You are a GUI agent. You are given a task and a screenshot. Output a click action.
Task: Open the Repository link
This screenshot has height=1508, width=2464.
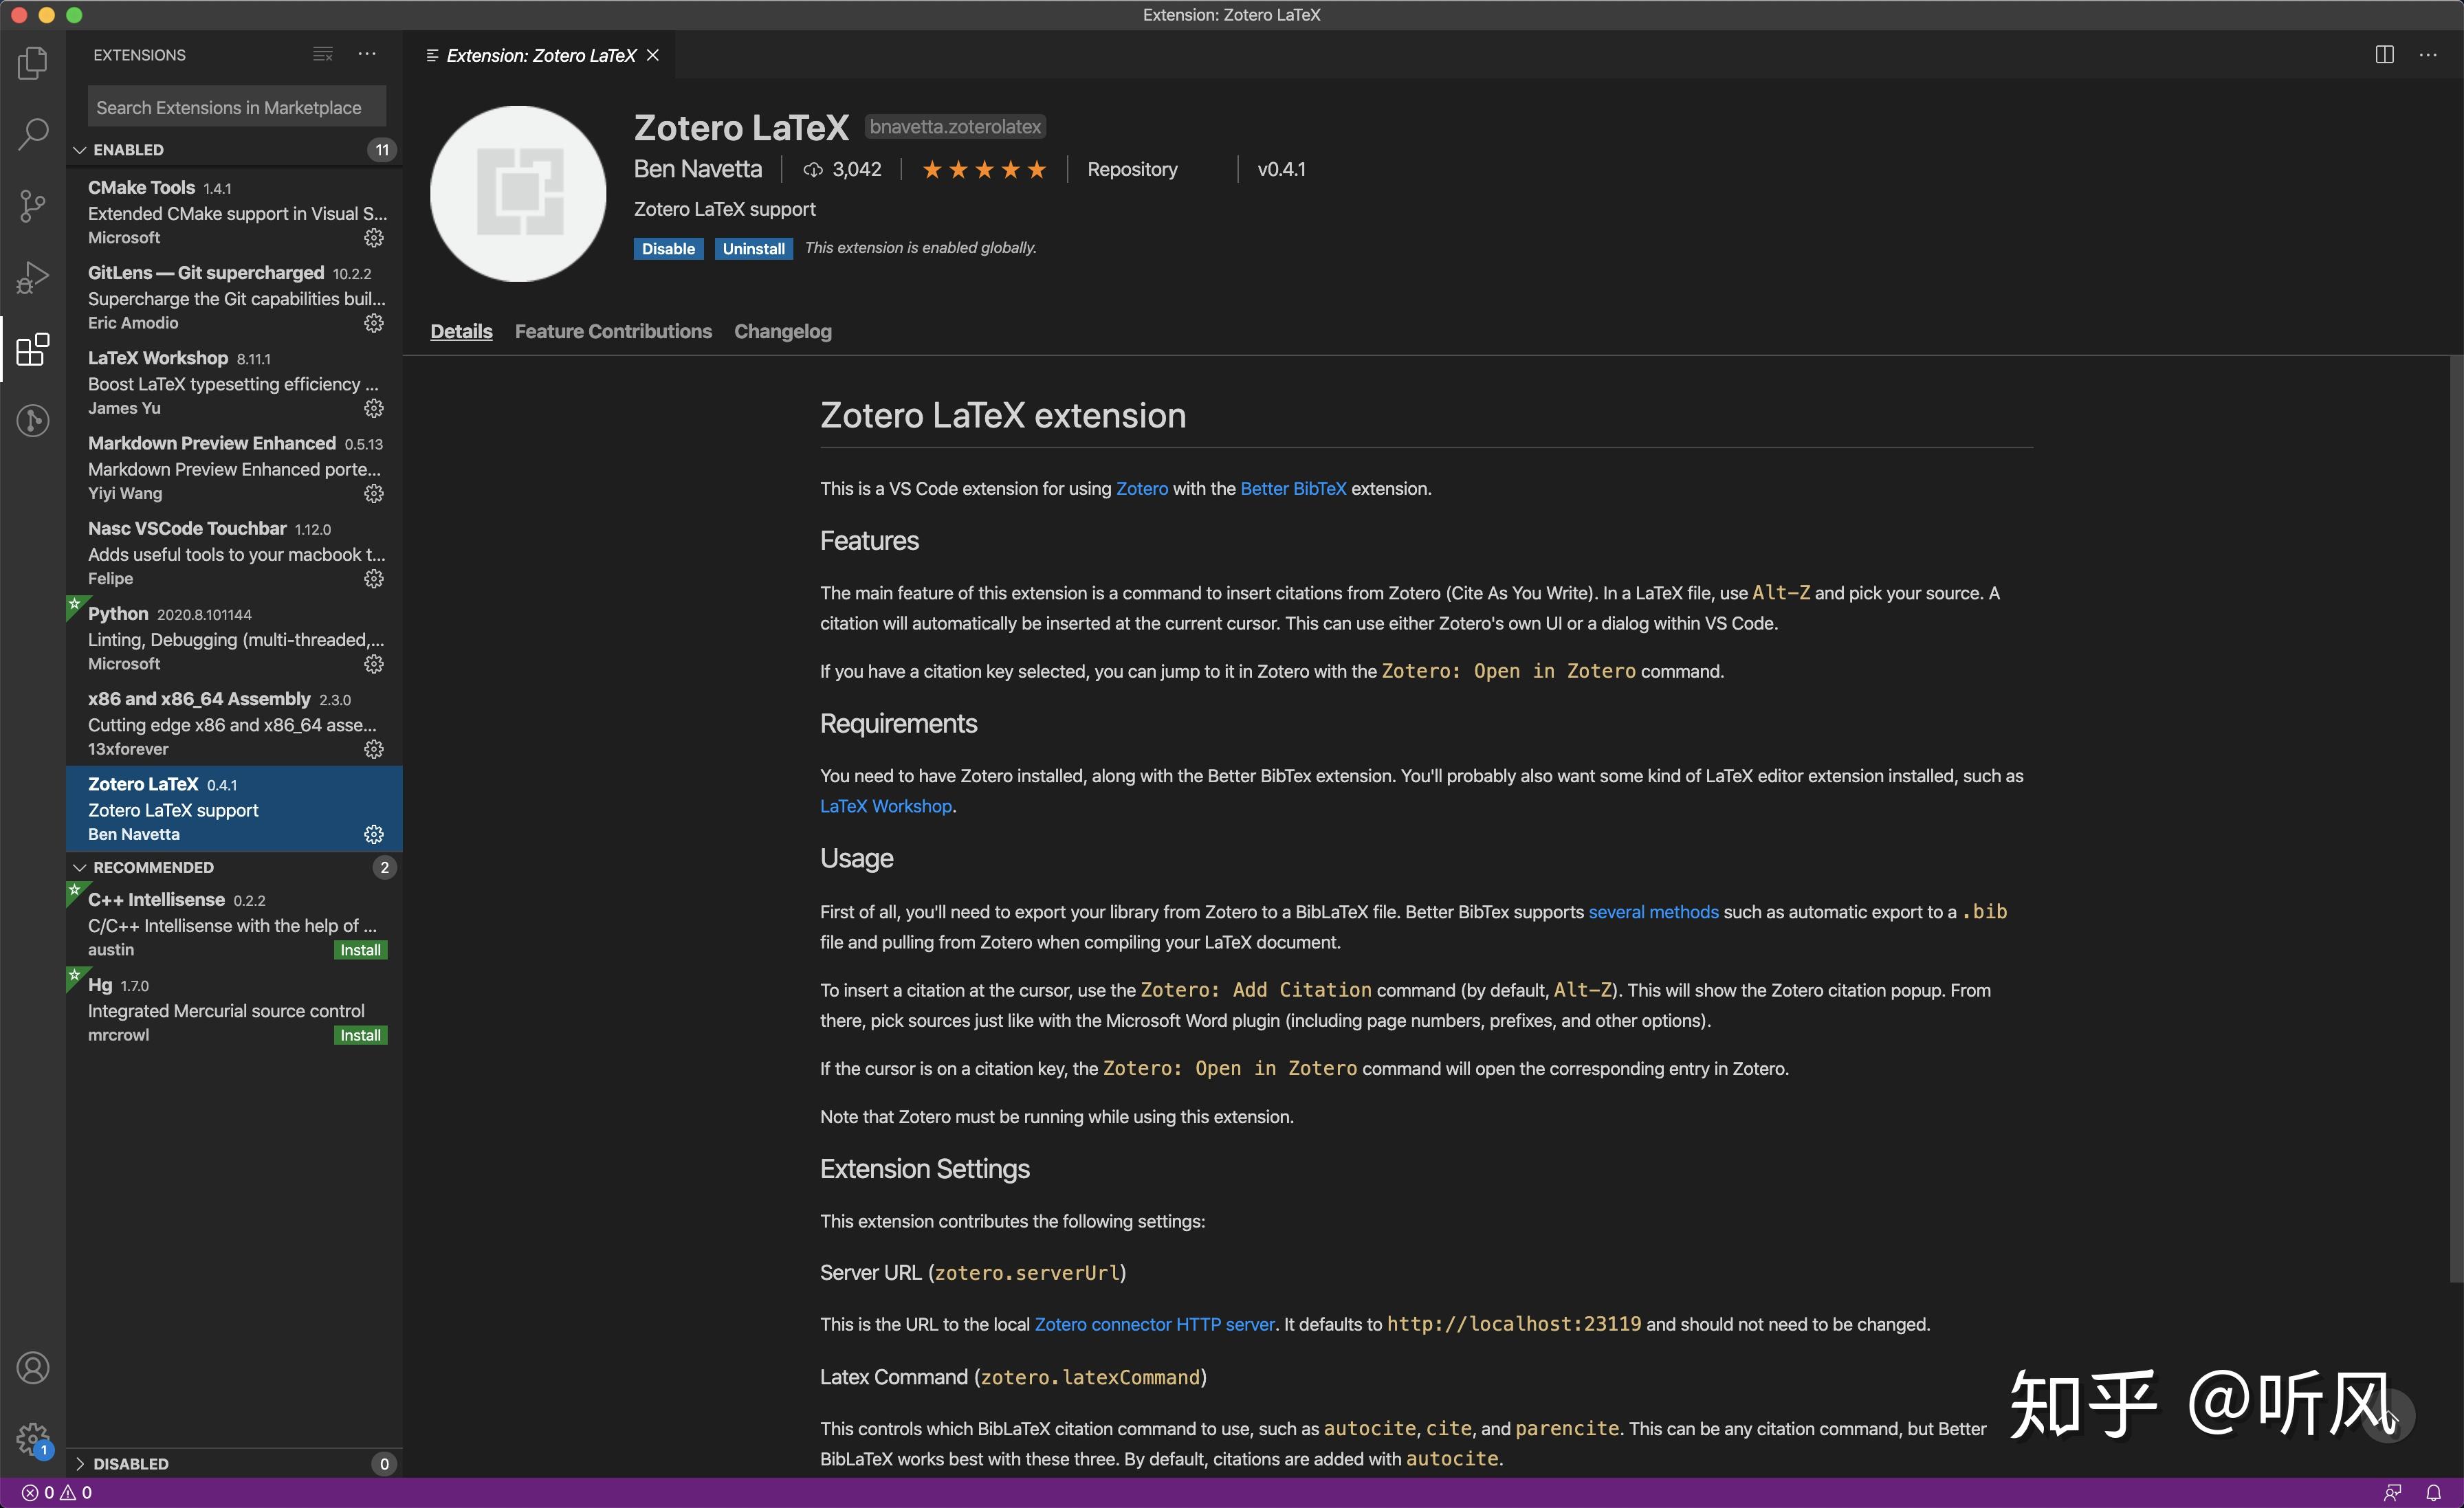1132,169
